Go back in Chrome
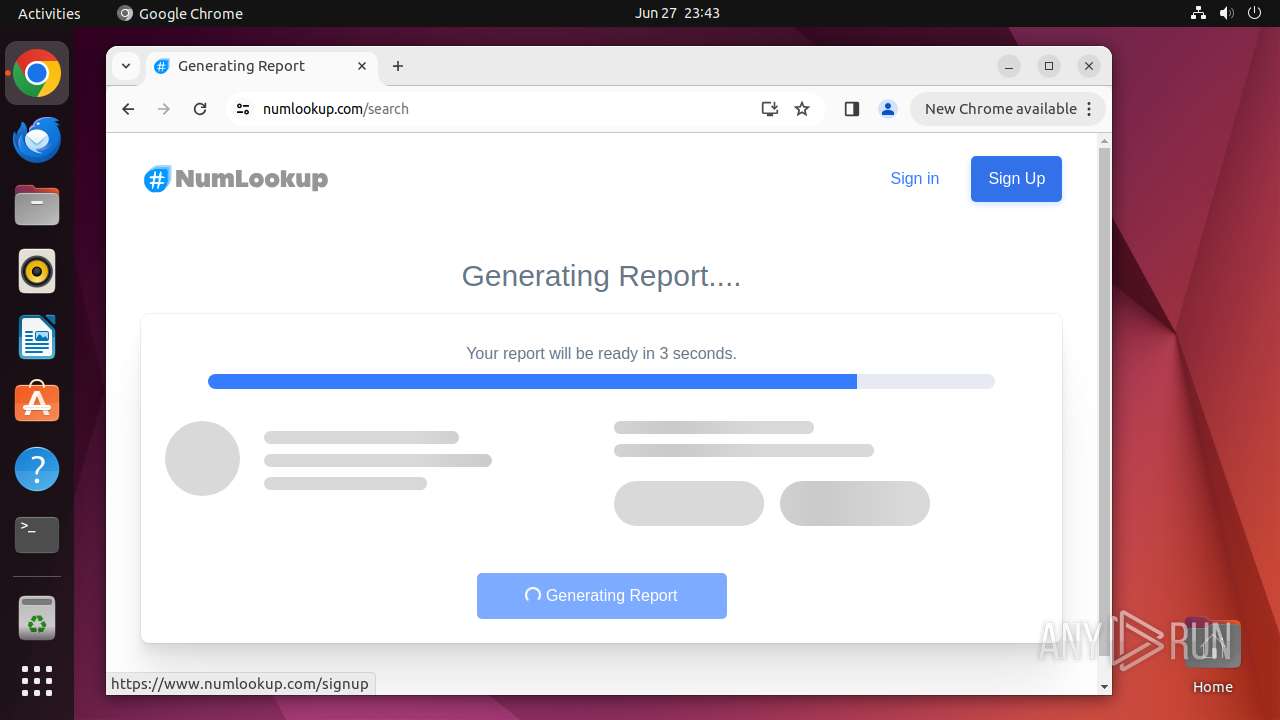Image resolution: width=1280 pixels, height=720 pixels. point(128,109)
